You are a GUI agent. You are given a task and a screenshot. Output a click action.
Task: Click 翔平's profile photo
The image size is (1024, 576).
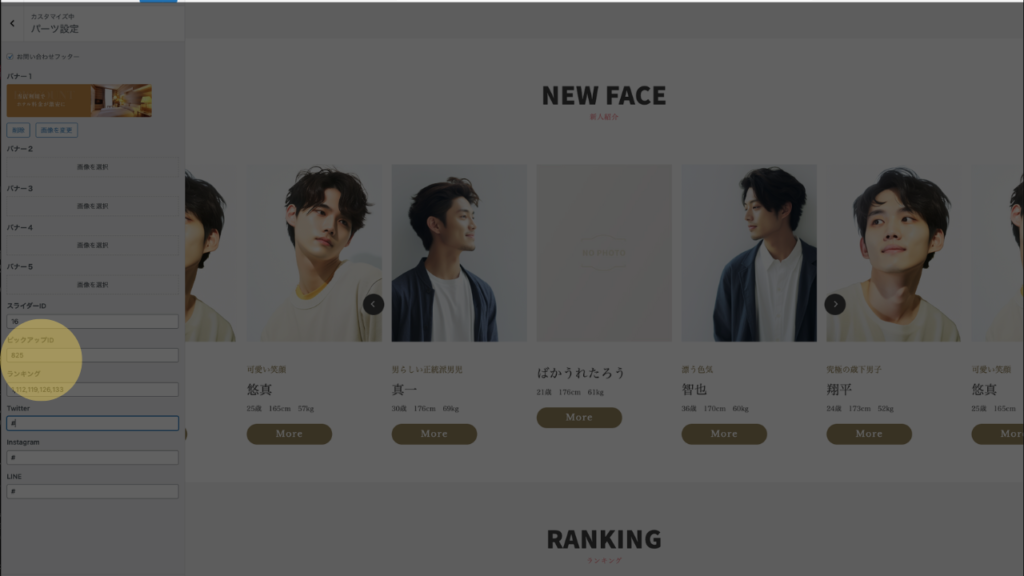(893, 253)
